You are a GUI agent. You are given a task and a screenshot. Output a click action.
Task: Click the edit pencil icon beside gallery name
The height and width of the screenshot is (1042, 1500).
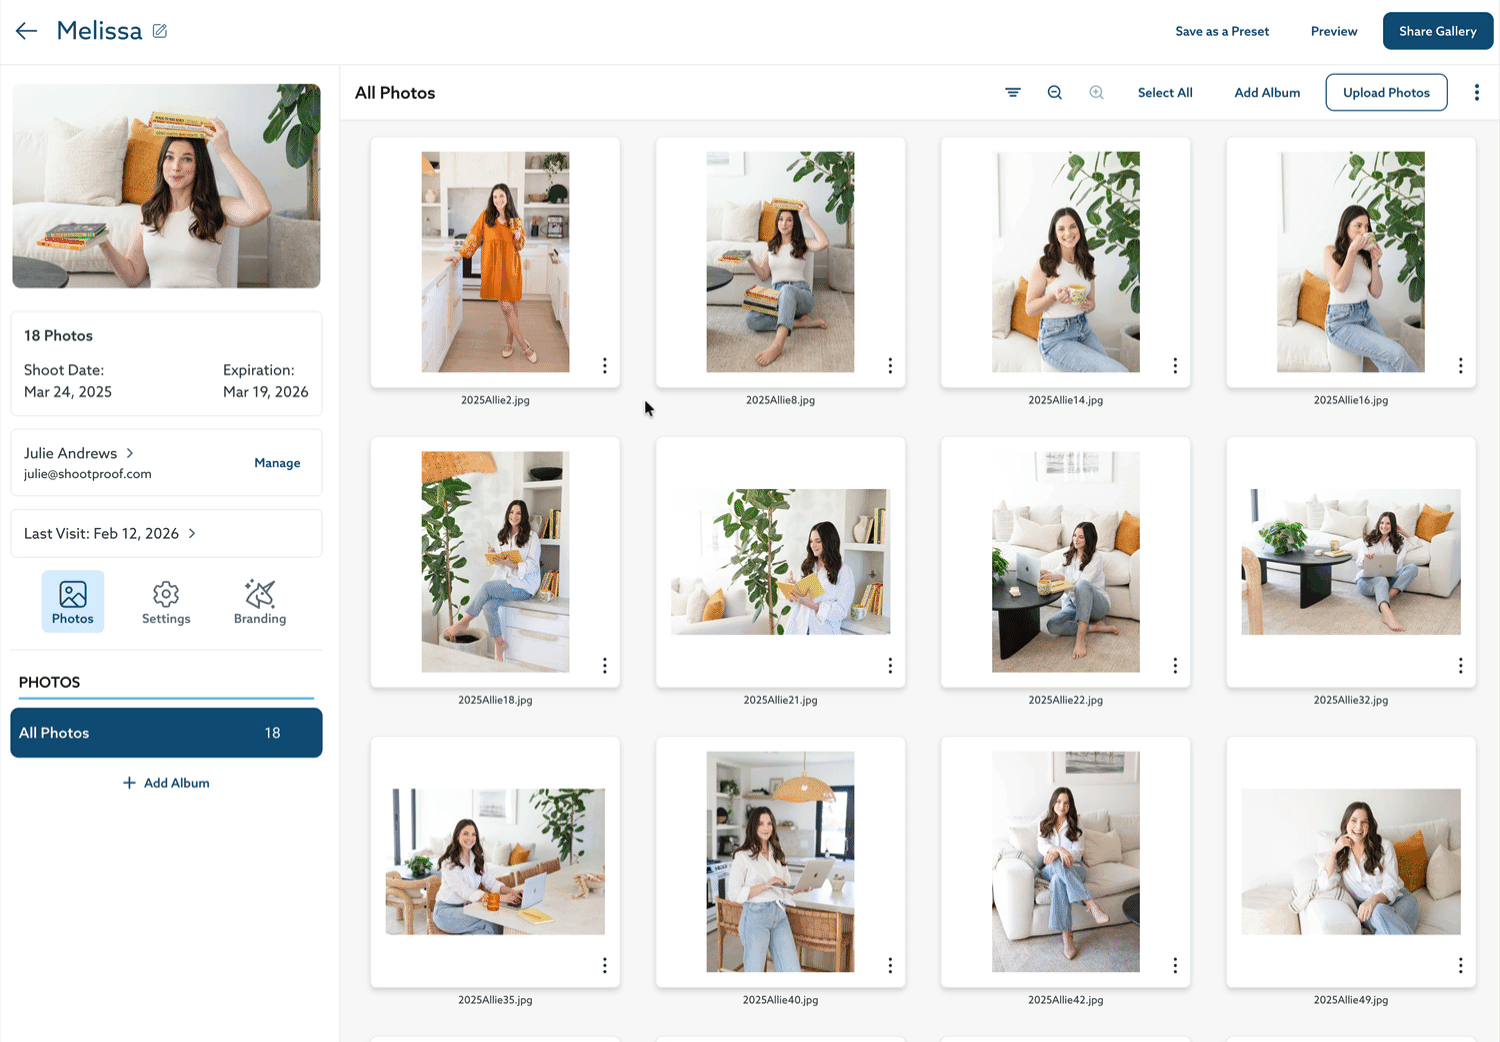[x=160, y=31]
